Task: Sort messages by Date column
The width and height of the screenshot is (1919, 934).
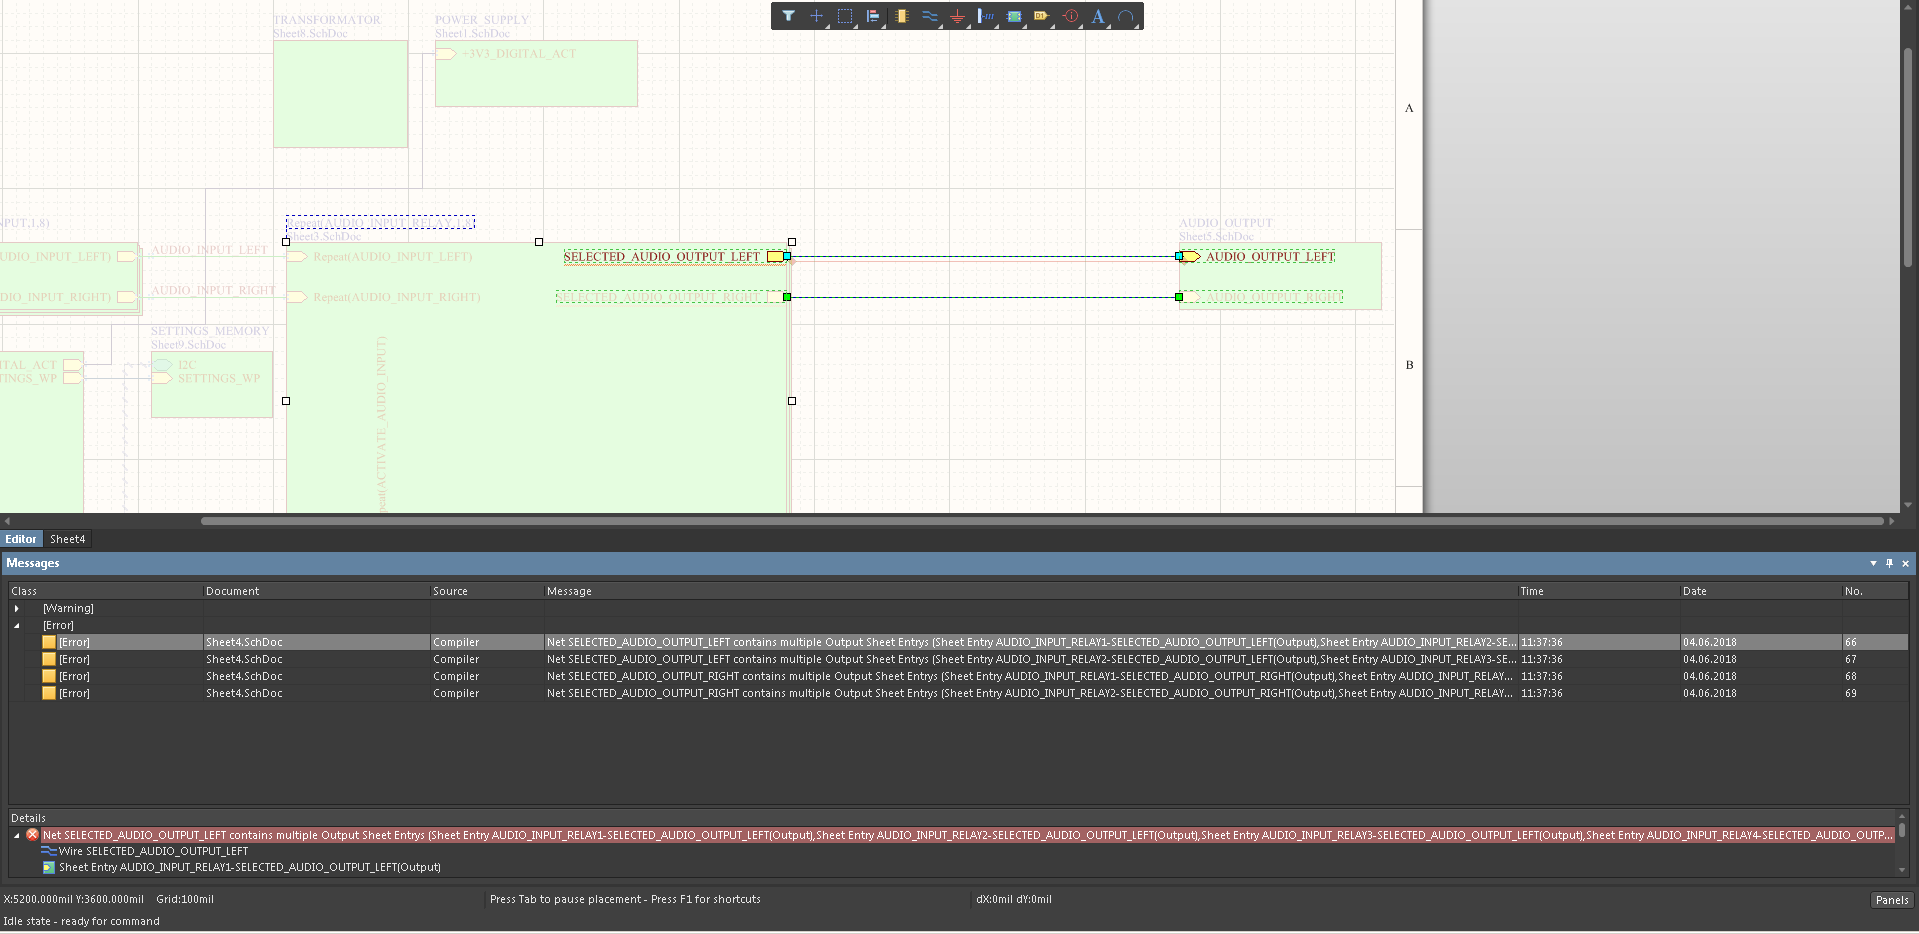Action: (1760, 591)
